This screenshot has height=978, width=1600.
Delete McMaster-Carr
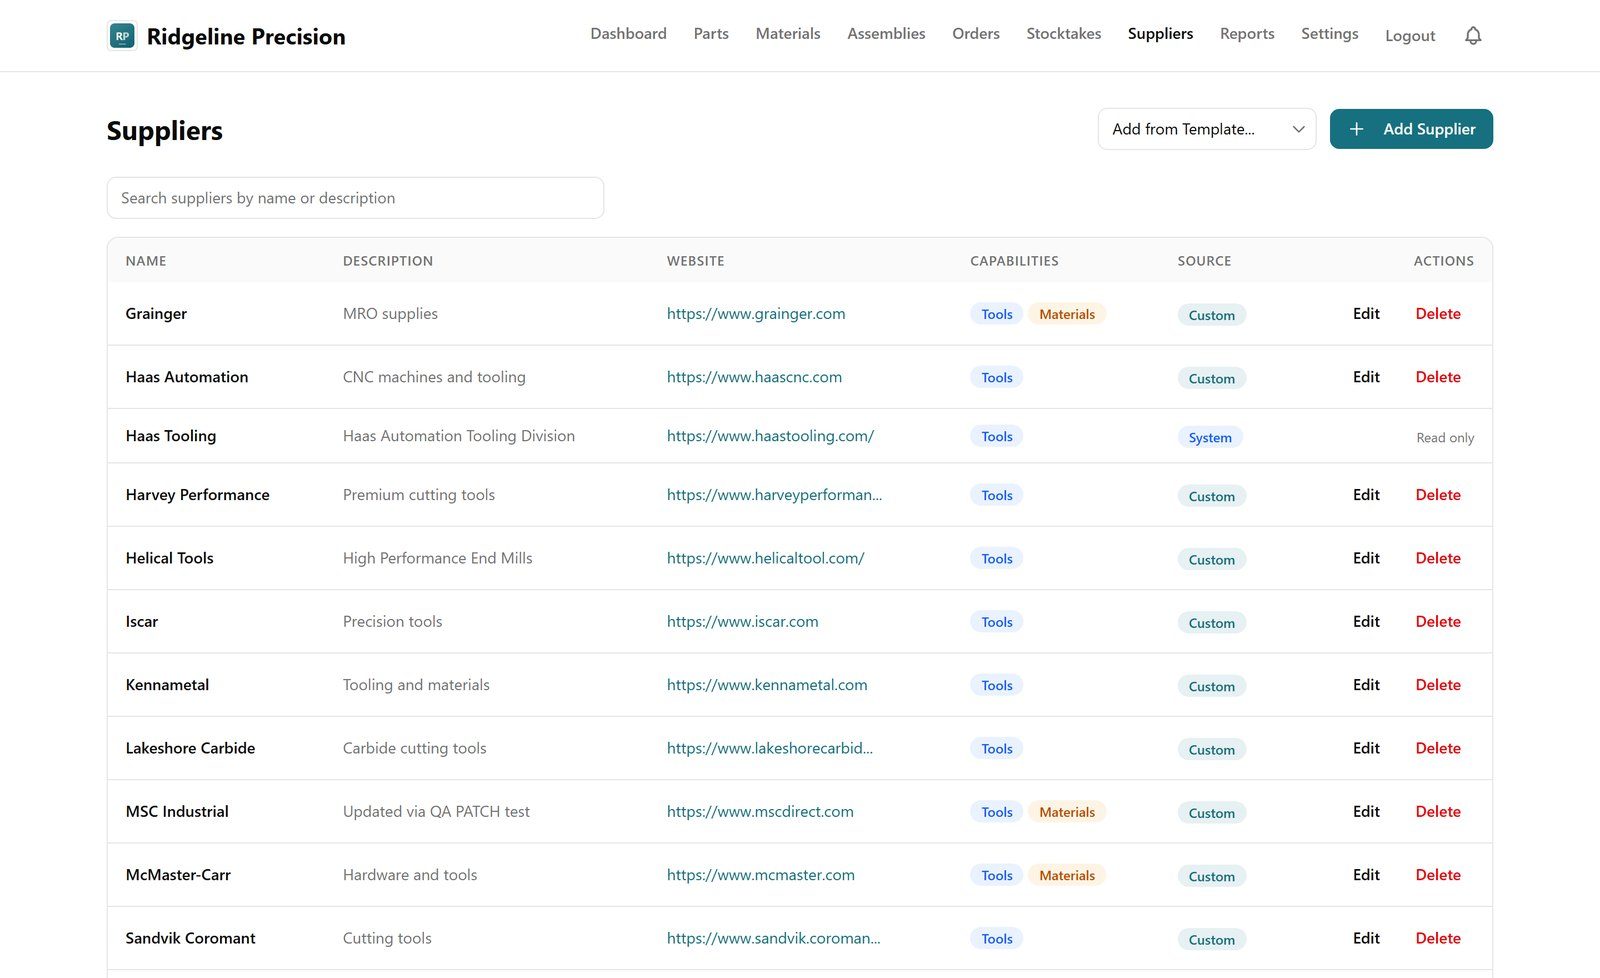click(1438, 875)
